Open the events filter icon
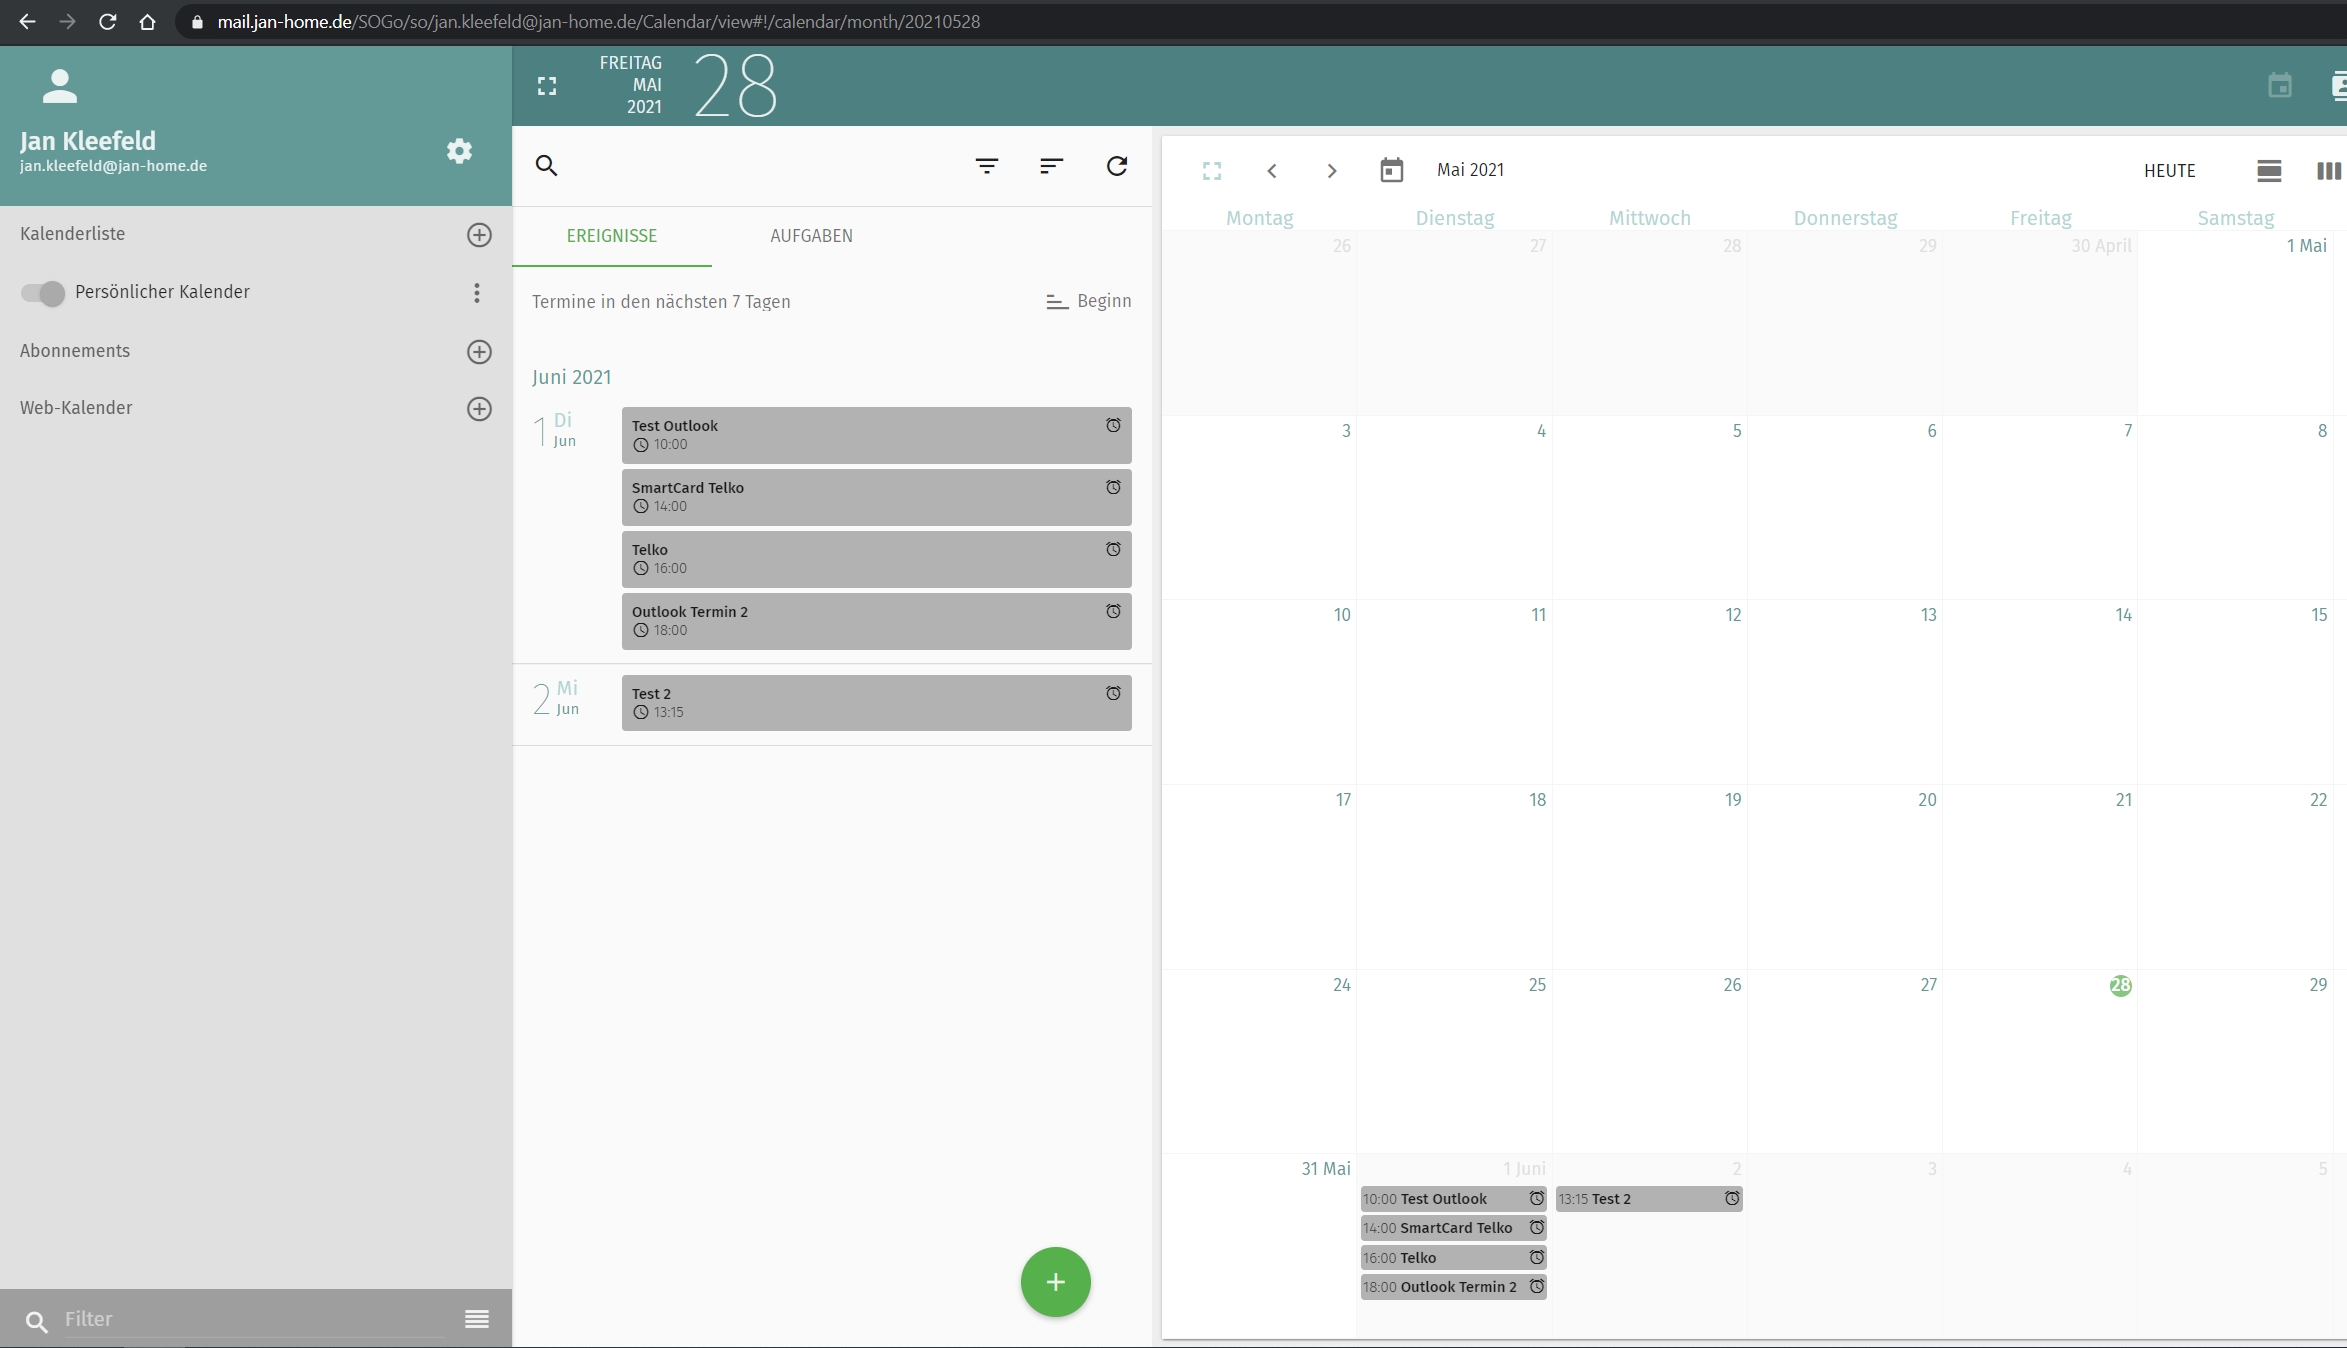 pos(986,166)
